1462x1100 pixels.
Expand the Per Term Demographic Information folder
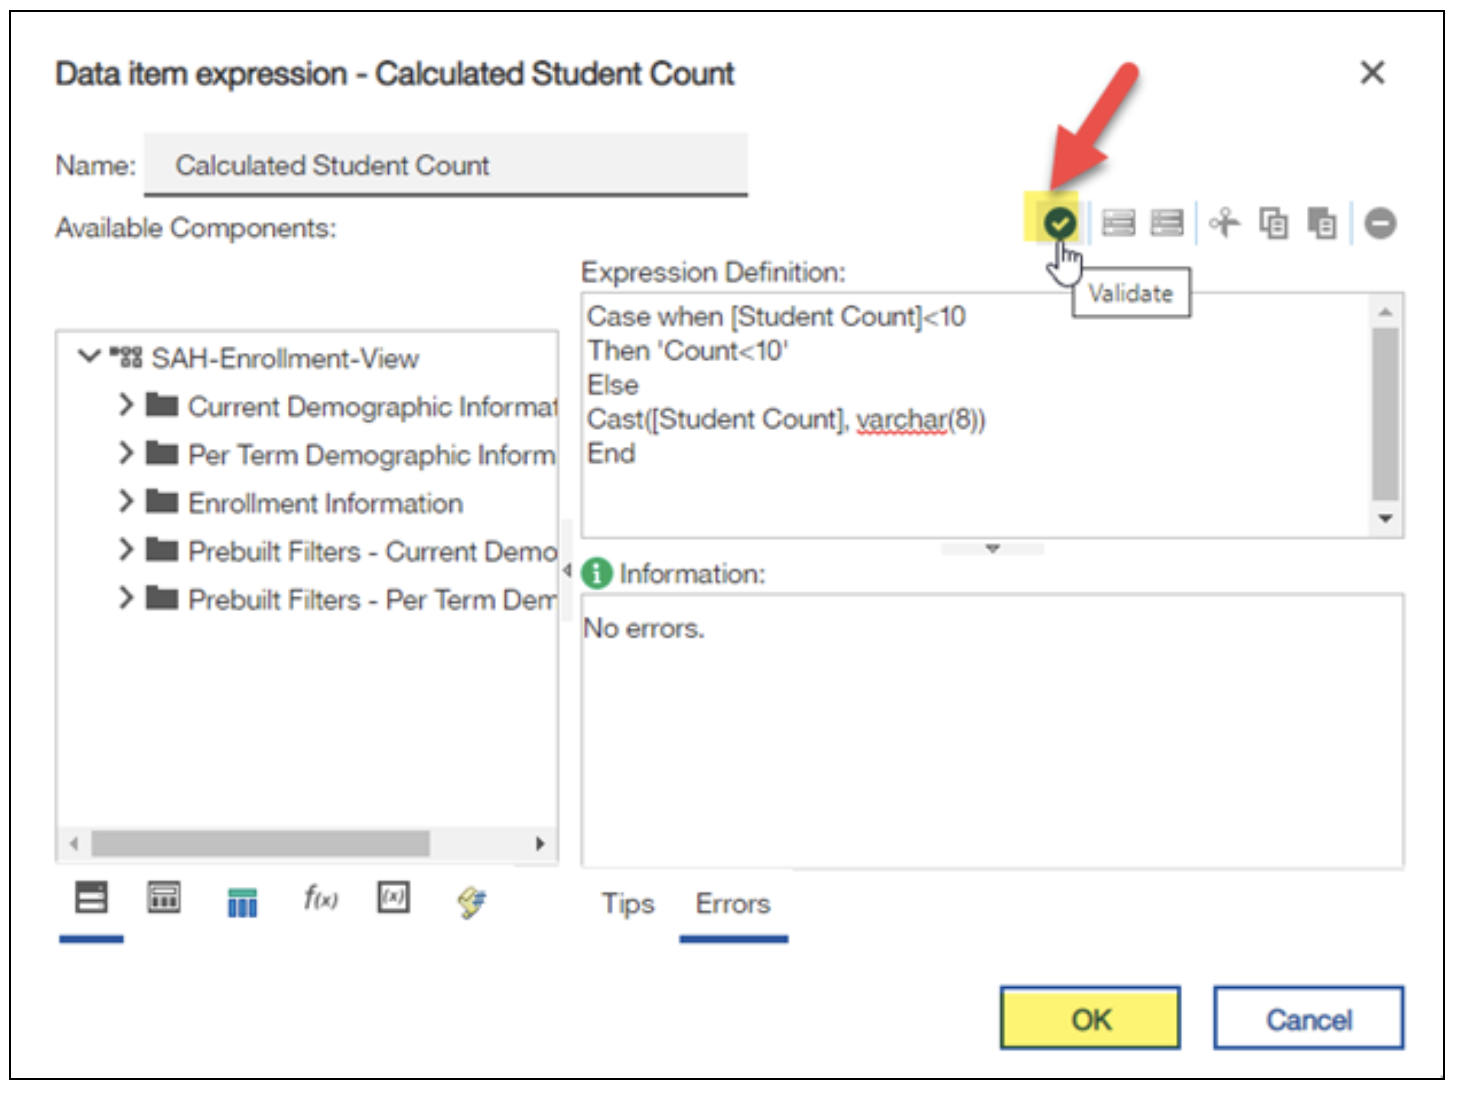125,453
